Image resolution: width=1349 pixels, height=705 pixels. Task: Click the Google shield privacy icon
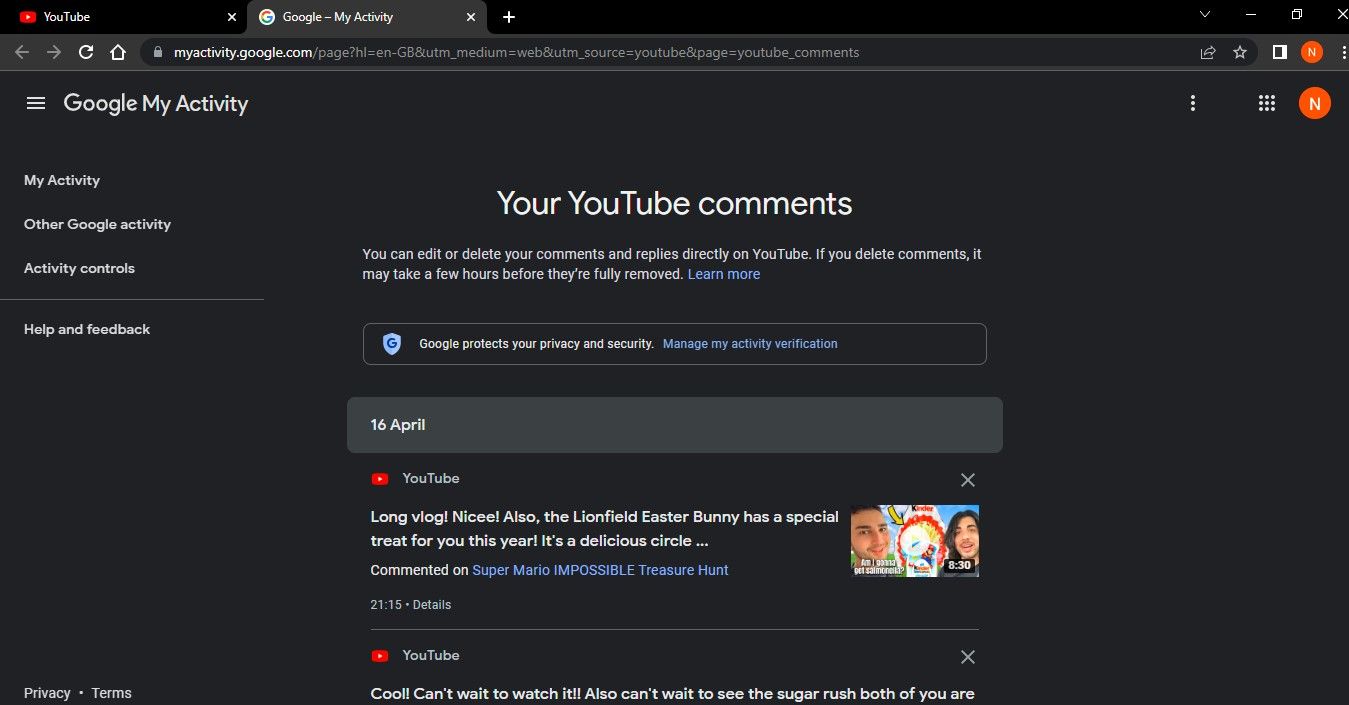[x=392, y=344]
